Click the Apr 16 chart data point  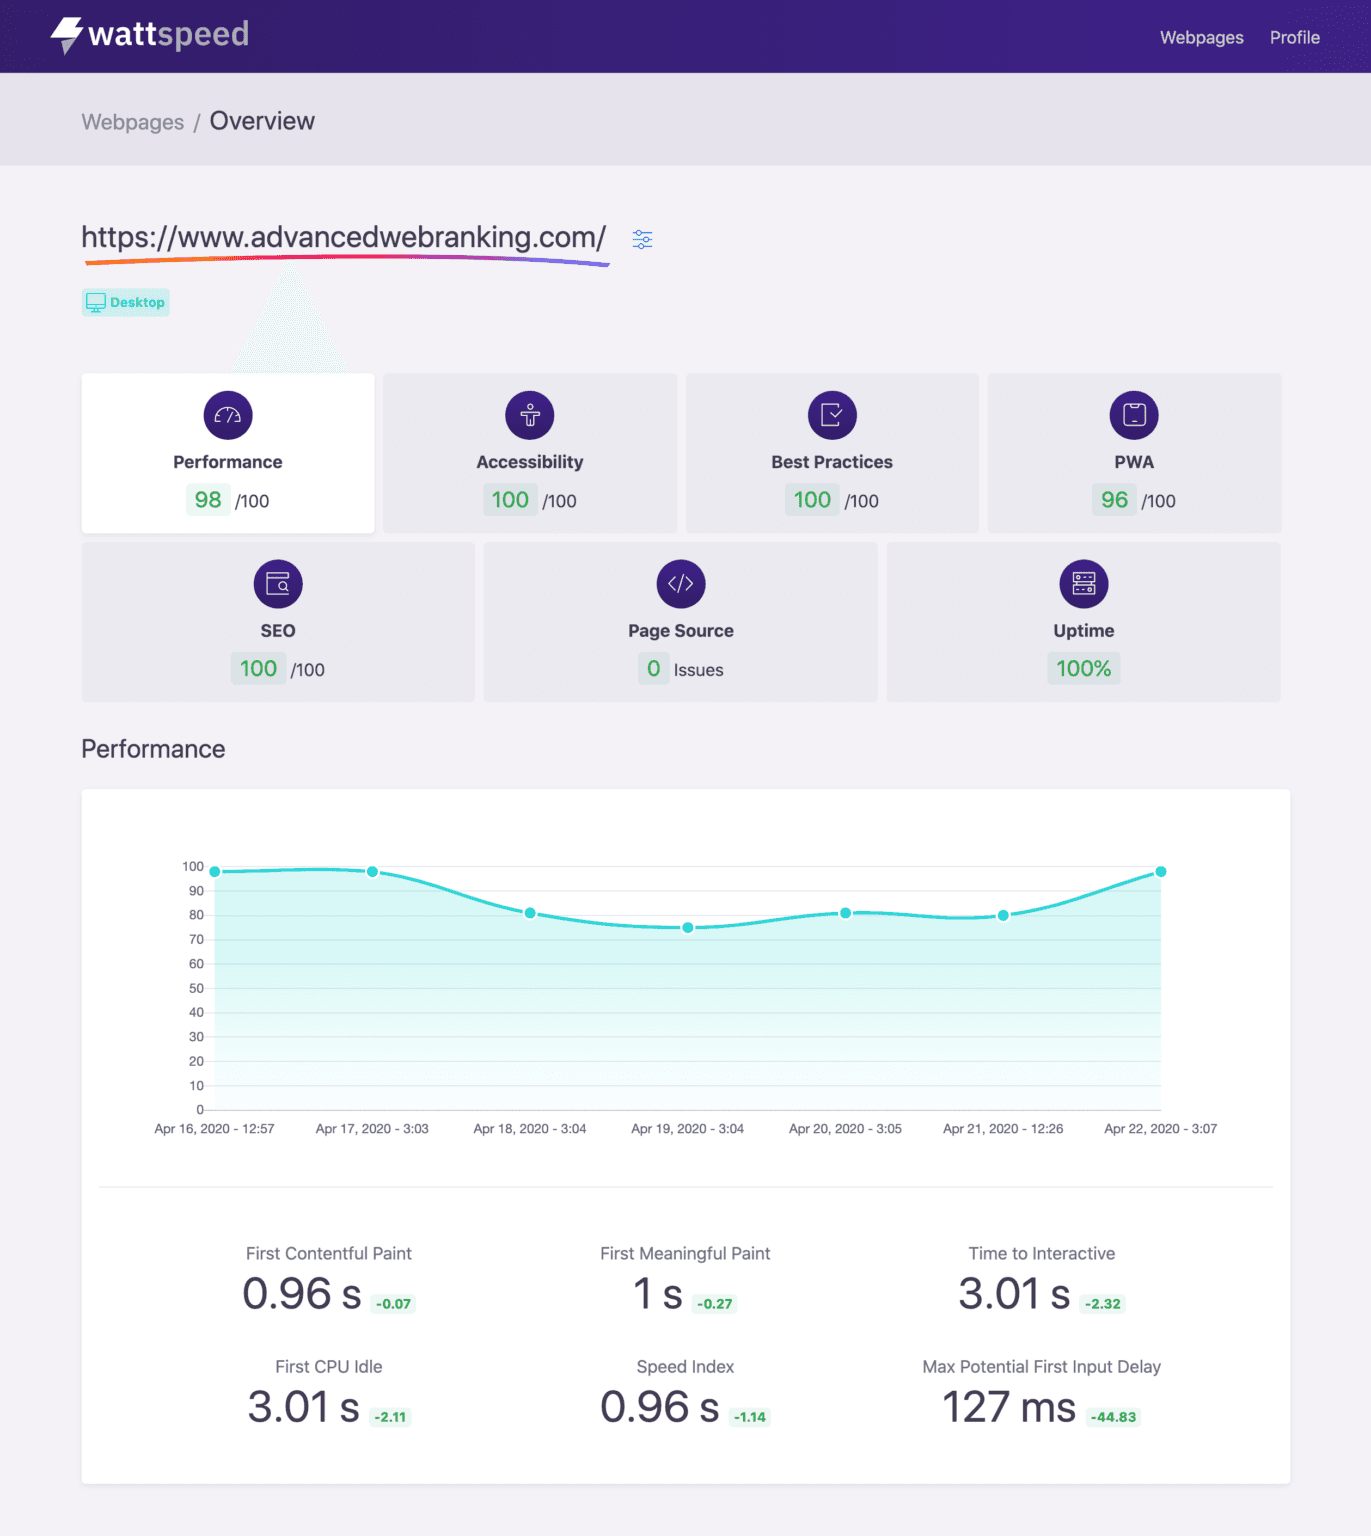(x=215, y=872)
